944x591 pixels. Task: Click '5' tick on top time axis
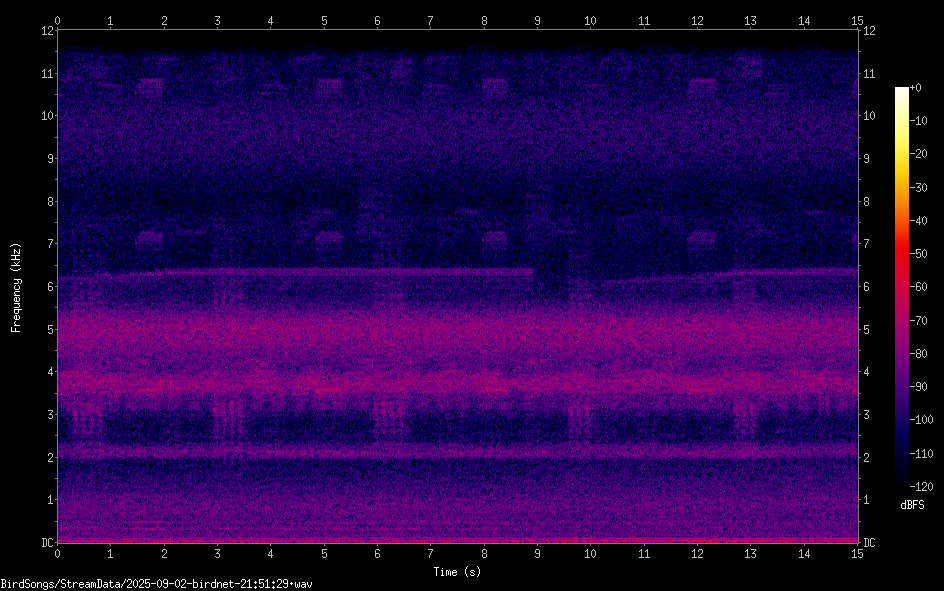(324, 21)
